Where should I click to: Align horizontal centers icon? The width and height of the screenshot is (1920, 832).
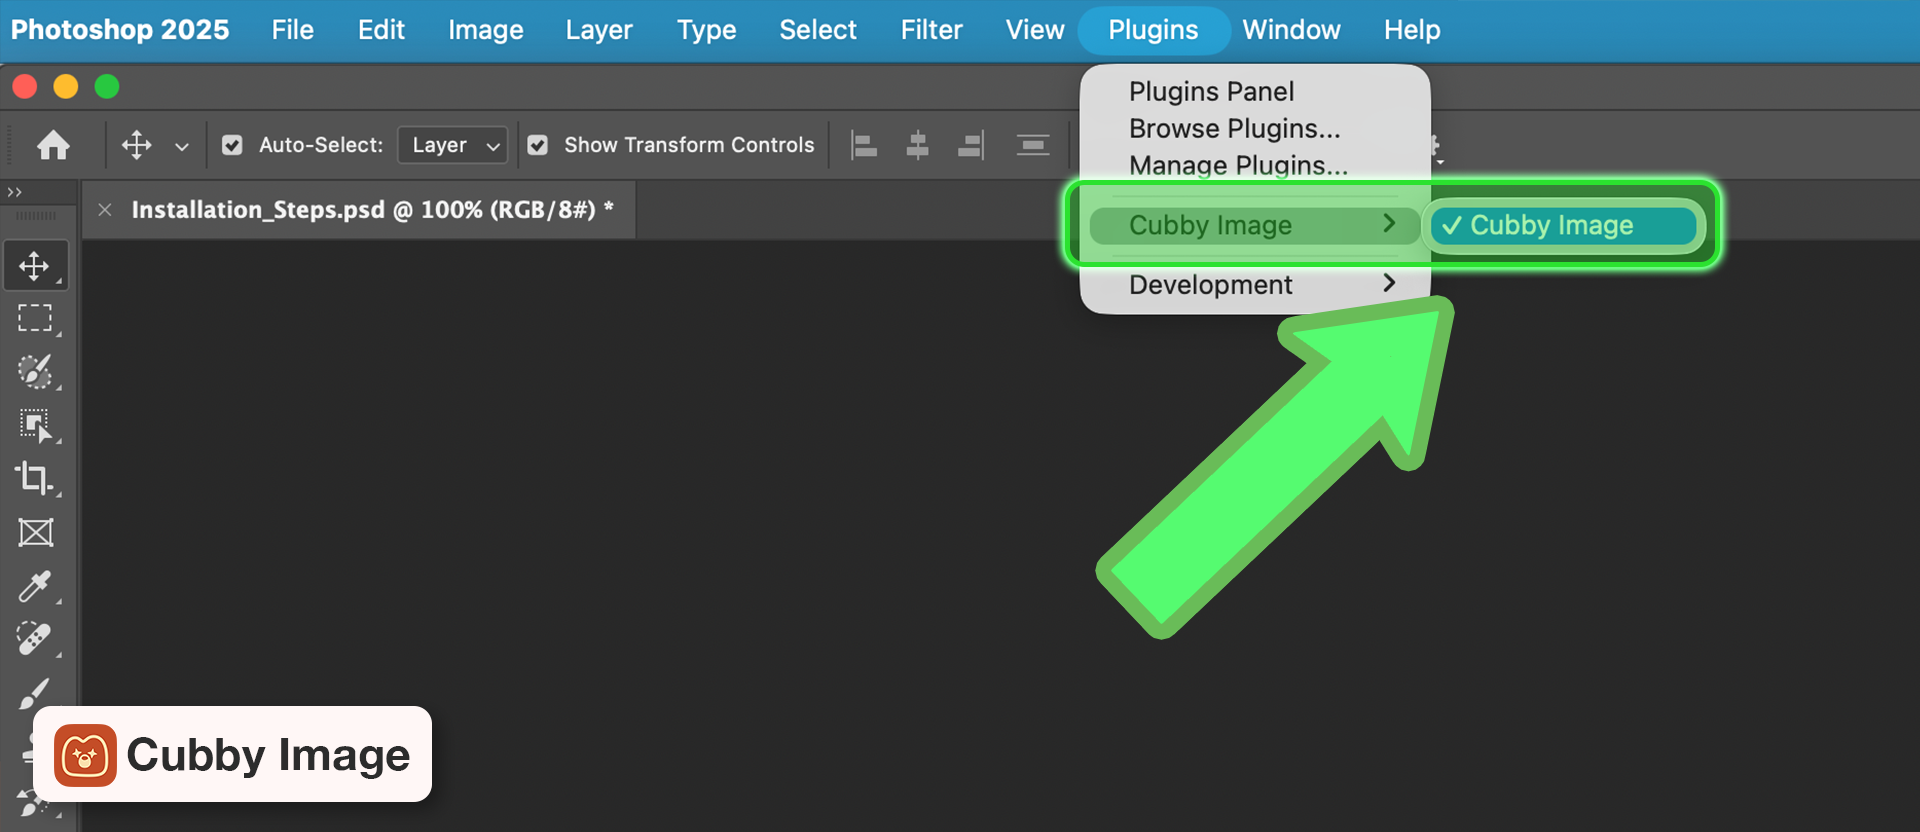coord(917,145)
